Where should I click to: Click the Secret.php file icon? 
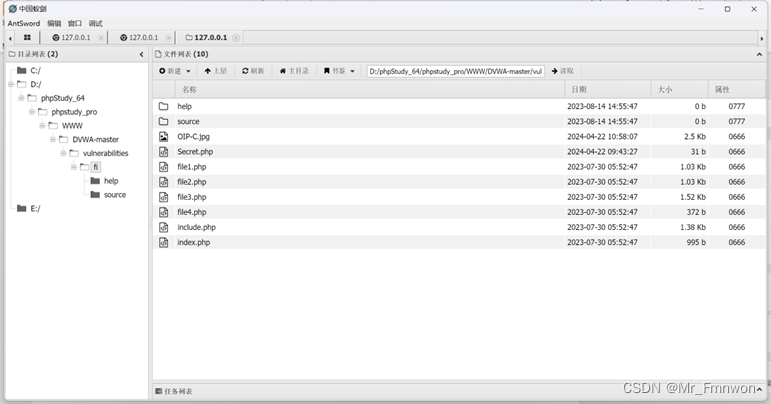(x=164, y=152)
